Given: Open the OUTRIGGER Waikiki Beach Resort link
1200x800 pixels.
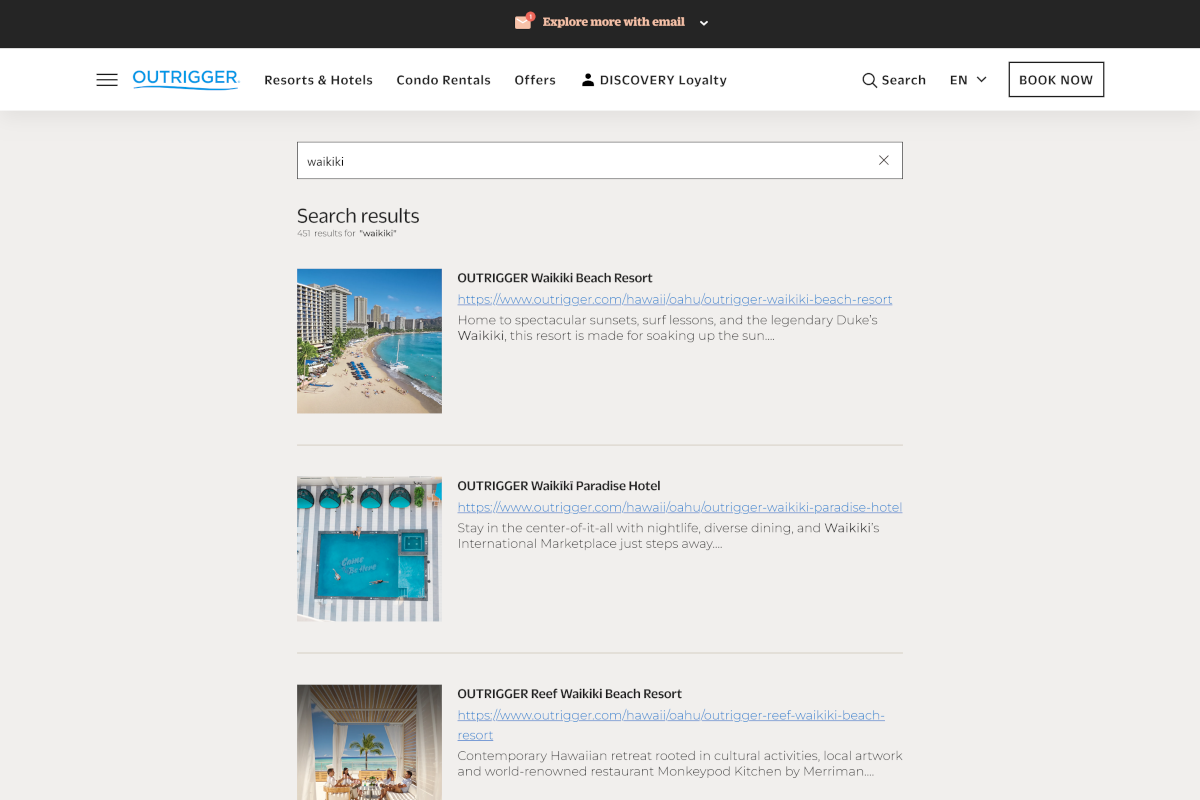Looking at the screenshot, I should (555, 277).
